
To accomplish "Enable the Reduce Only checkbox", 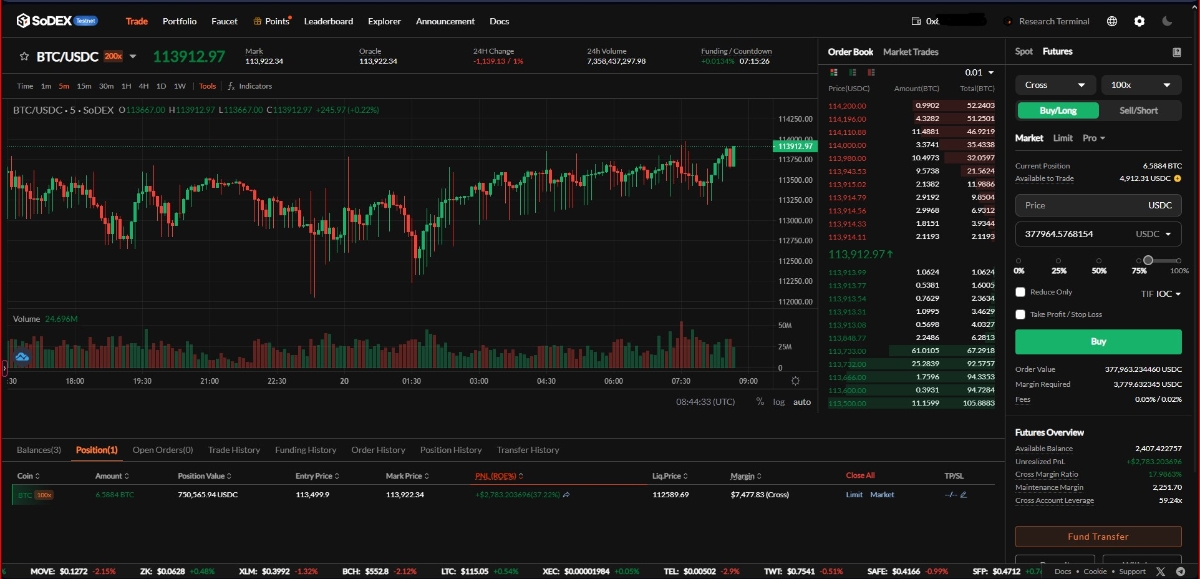I will [1021, 292].
